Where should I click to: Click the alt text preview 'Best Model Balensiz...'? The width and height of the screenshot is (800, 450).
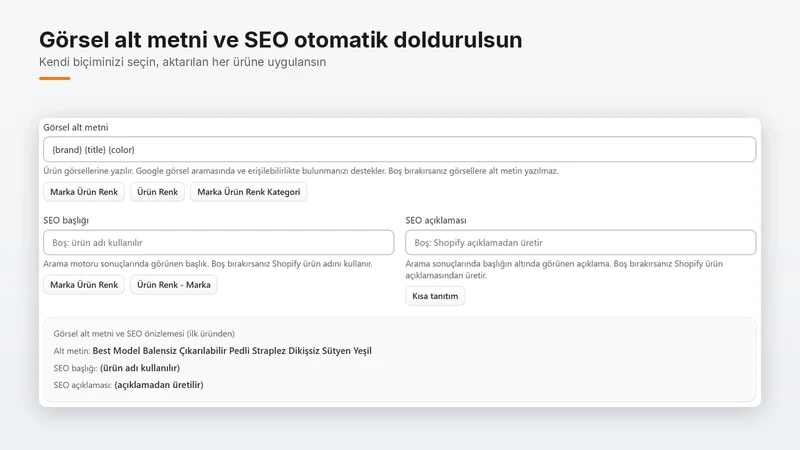coord(232,351)
